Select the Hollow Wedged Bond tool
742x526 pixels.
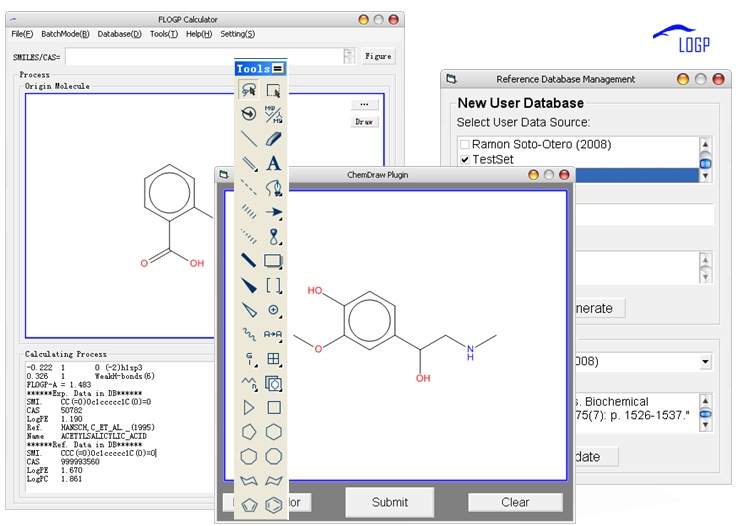[x=248, y=310]
